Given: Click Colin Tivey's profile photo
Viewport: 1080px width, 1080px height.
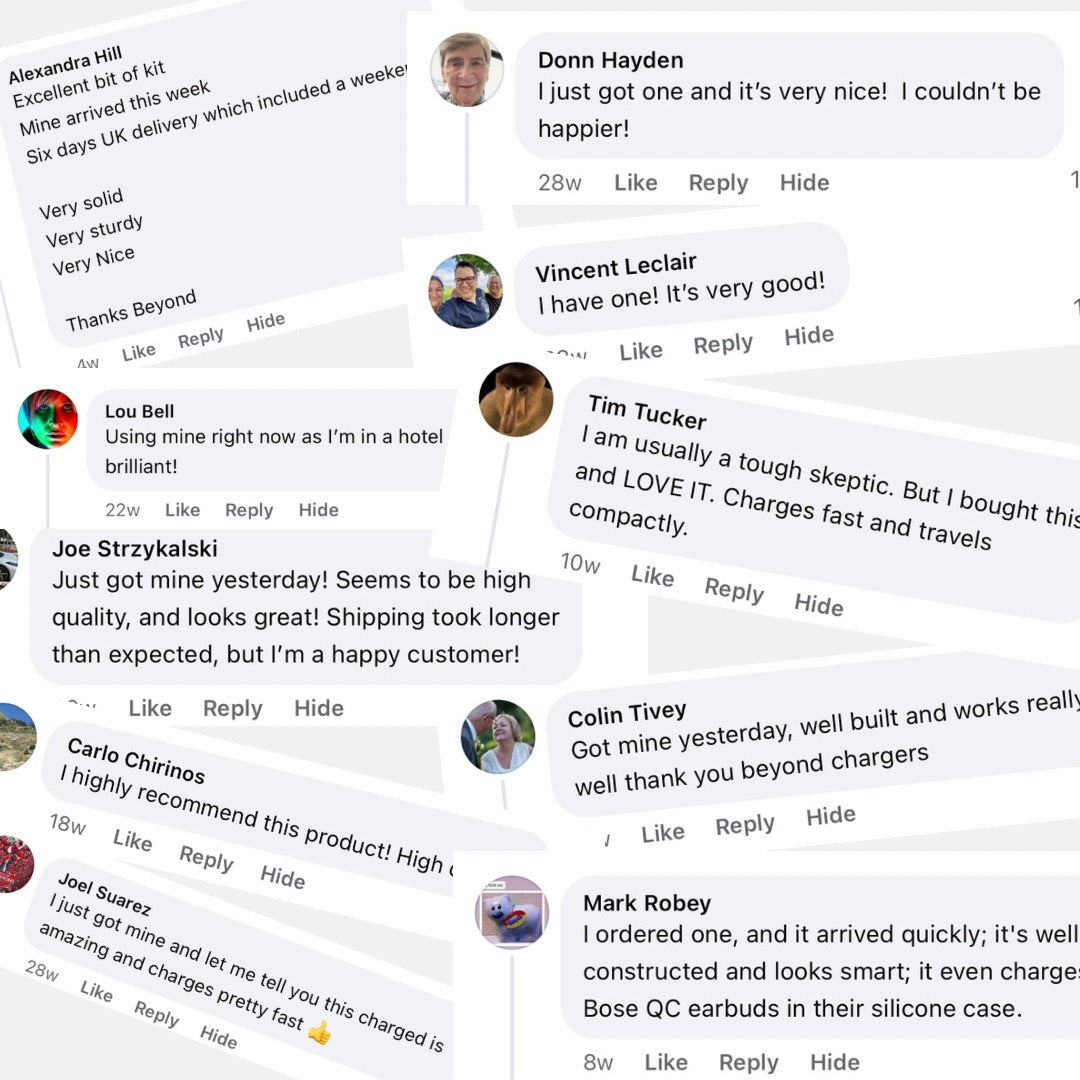Looking at the screenshot, I should 498,737.
